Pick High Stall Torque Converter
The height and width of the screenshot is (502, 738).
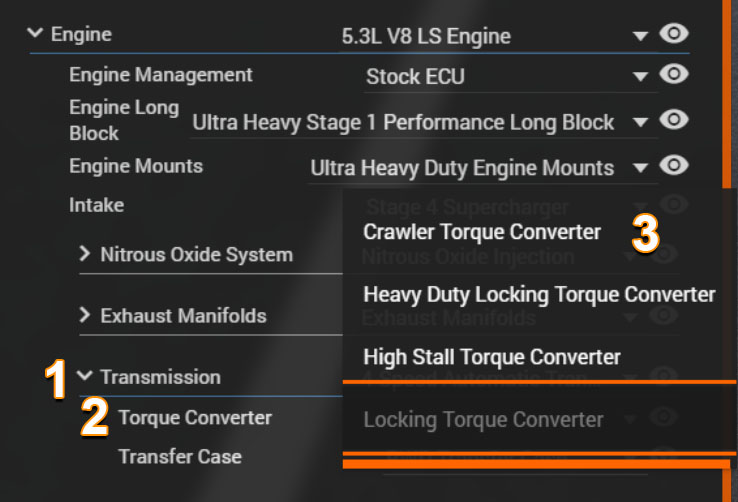click(492, 357)
